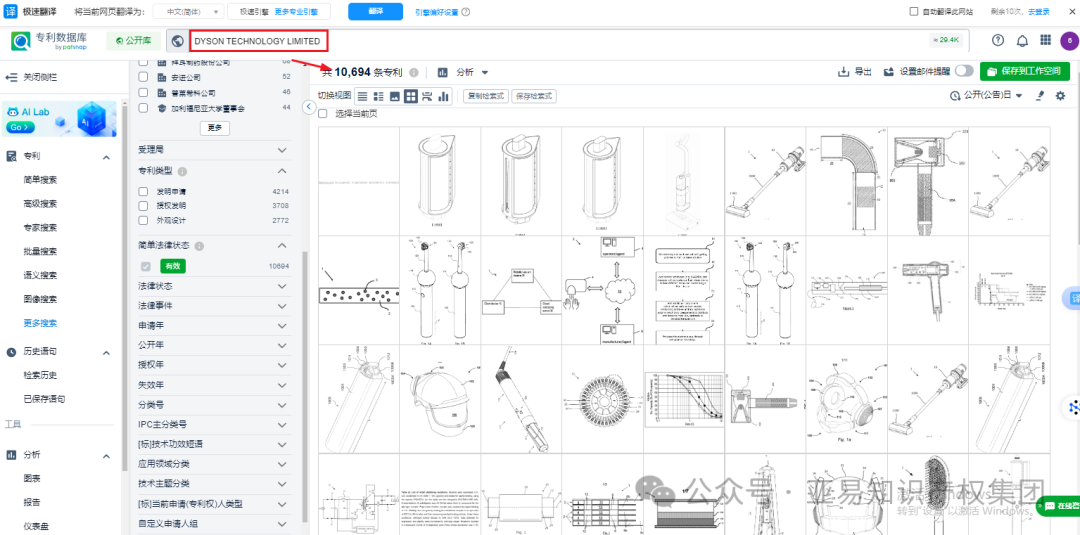Click the translation help icon by 引擎偏好设置
Viewport: 1080px width, 535px height.
click(x=466, y=12)
